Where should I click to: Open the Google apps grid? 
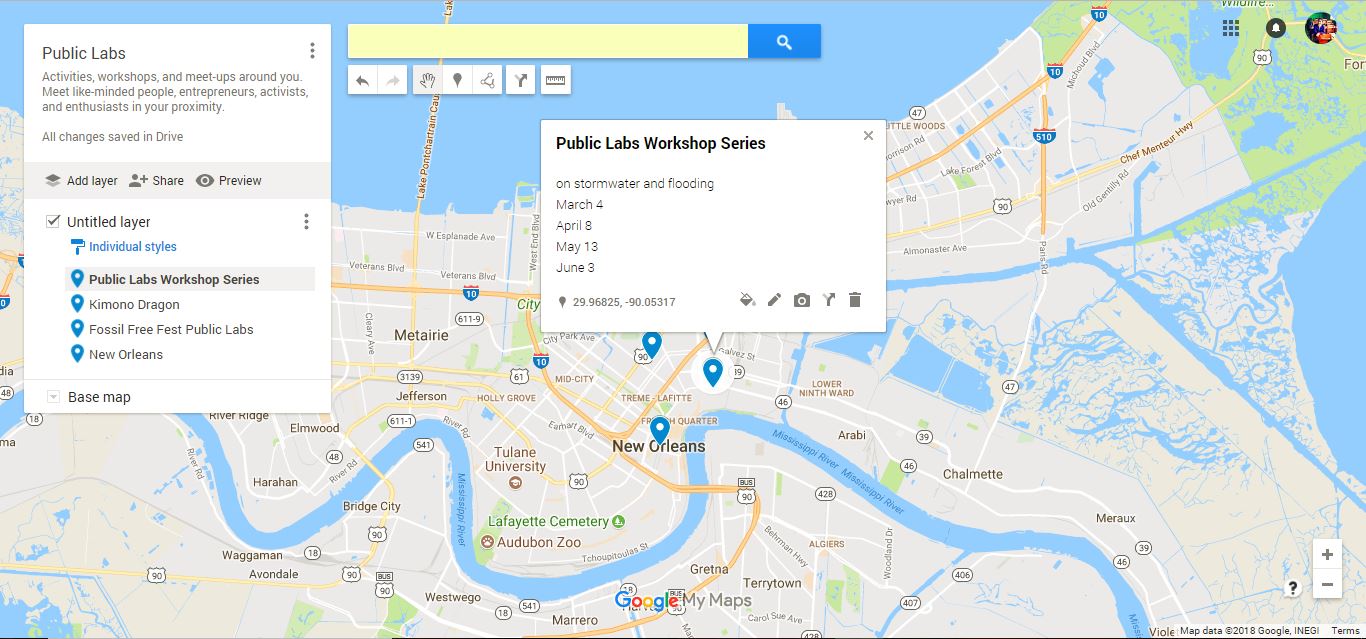pos(1231,28)
